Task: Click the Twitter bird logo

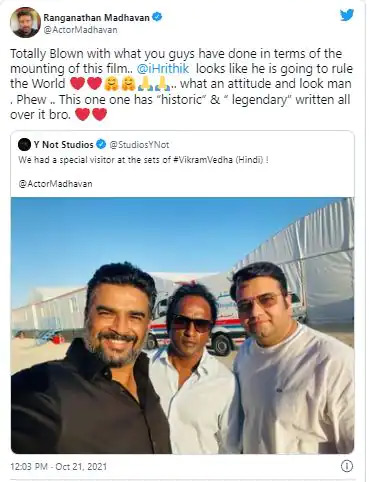Action: [x=347, y=15]
